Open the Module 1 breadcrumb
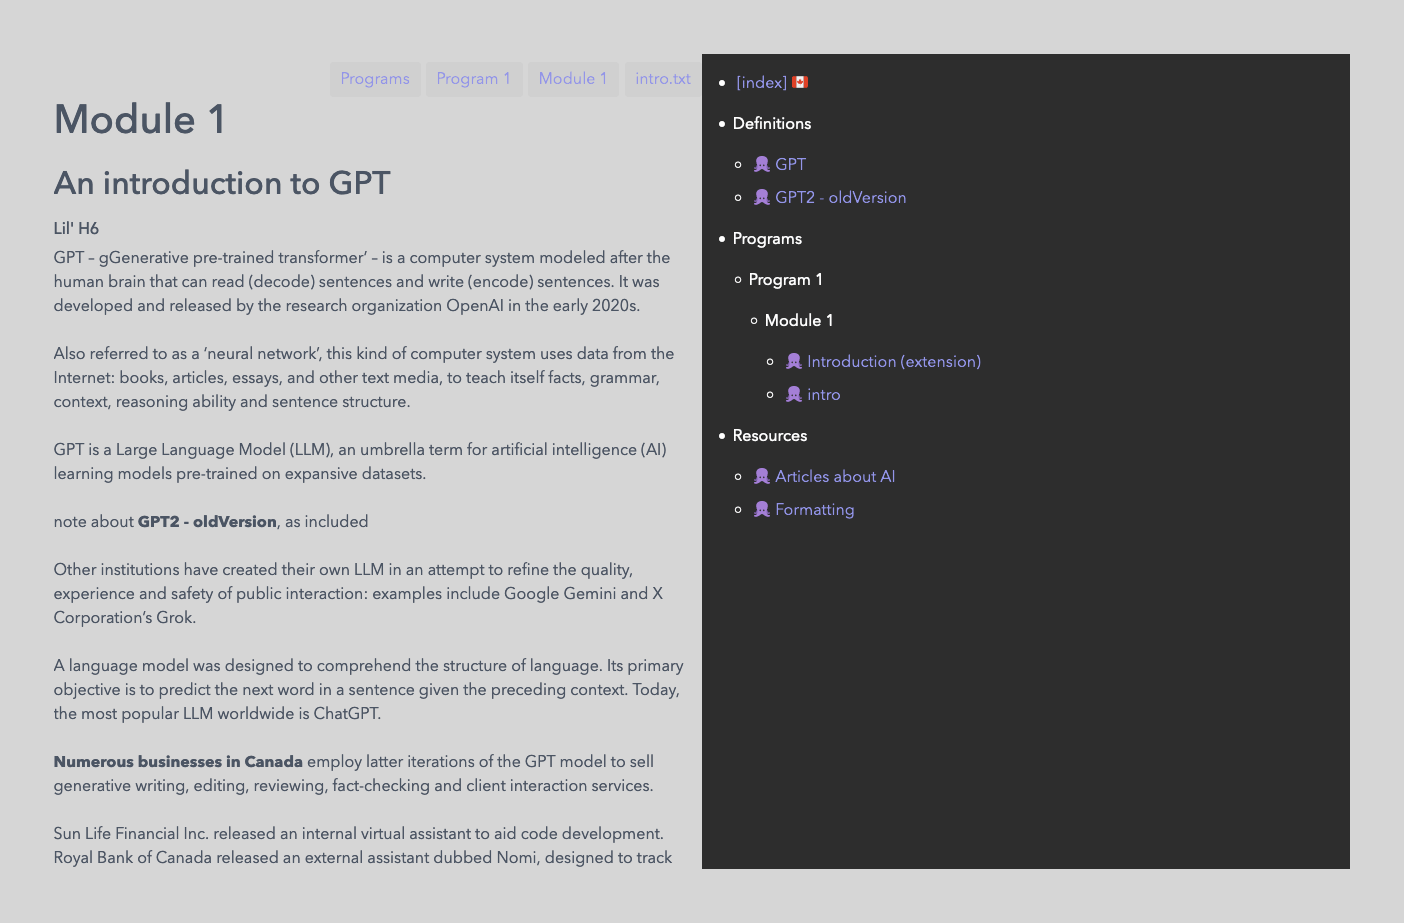Image resolution: width=1404 pixels, height=923 pixels. click(x=573, y=79)
